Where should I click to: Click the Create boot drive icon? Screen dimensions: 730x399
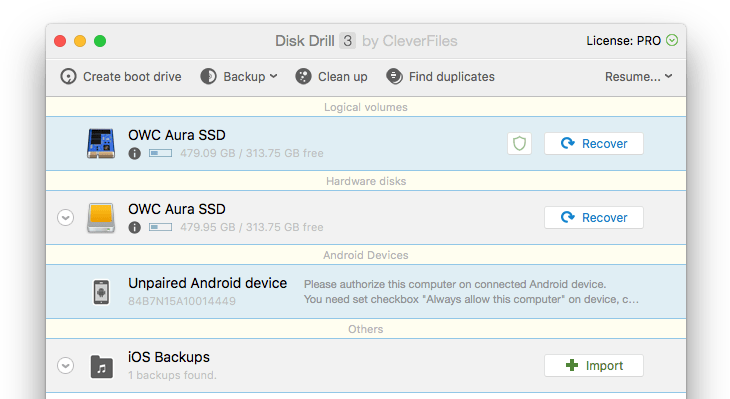click(68, 76)
